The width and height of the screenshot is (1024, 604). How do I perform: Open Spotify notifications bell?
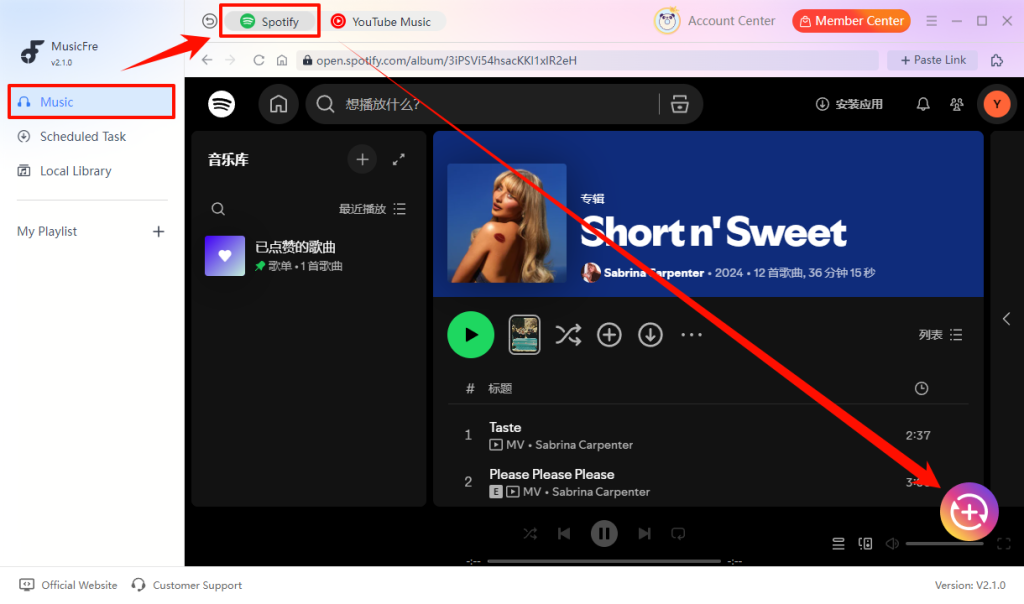pos(923,104)
